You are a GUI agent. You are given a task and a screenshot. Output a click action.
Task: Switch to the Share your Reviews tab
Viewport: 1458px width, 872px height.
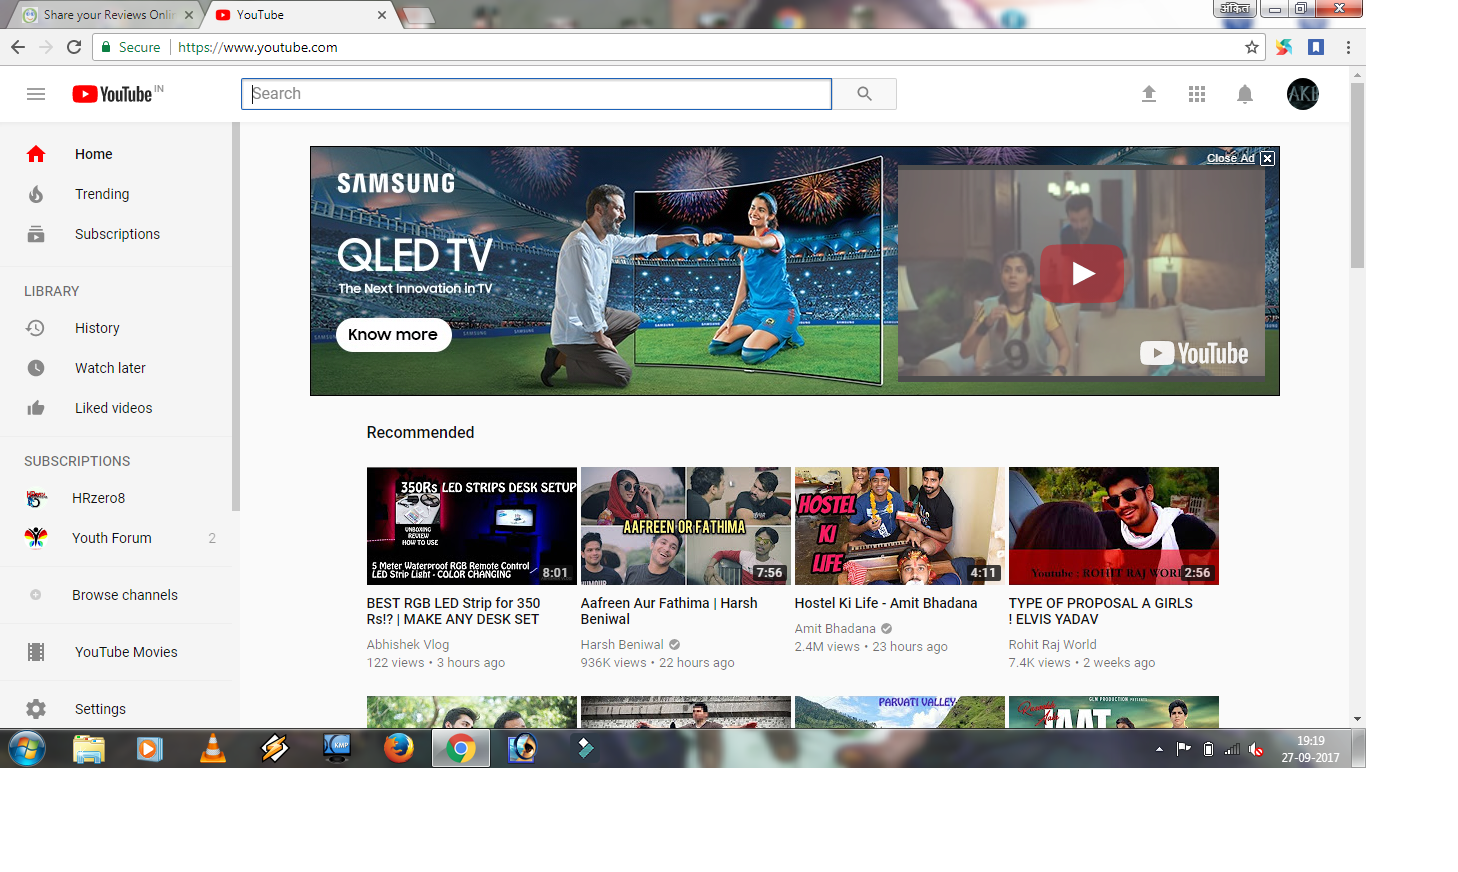(x=105, y=15)
